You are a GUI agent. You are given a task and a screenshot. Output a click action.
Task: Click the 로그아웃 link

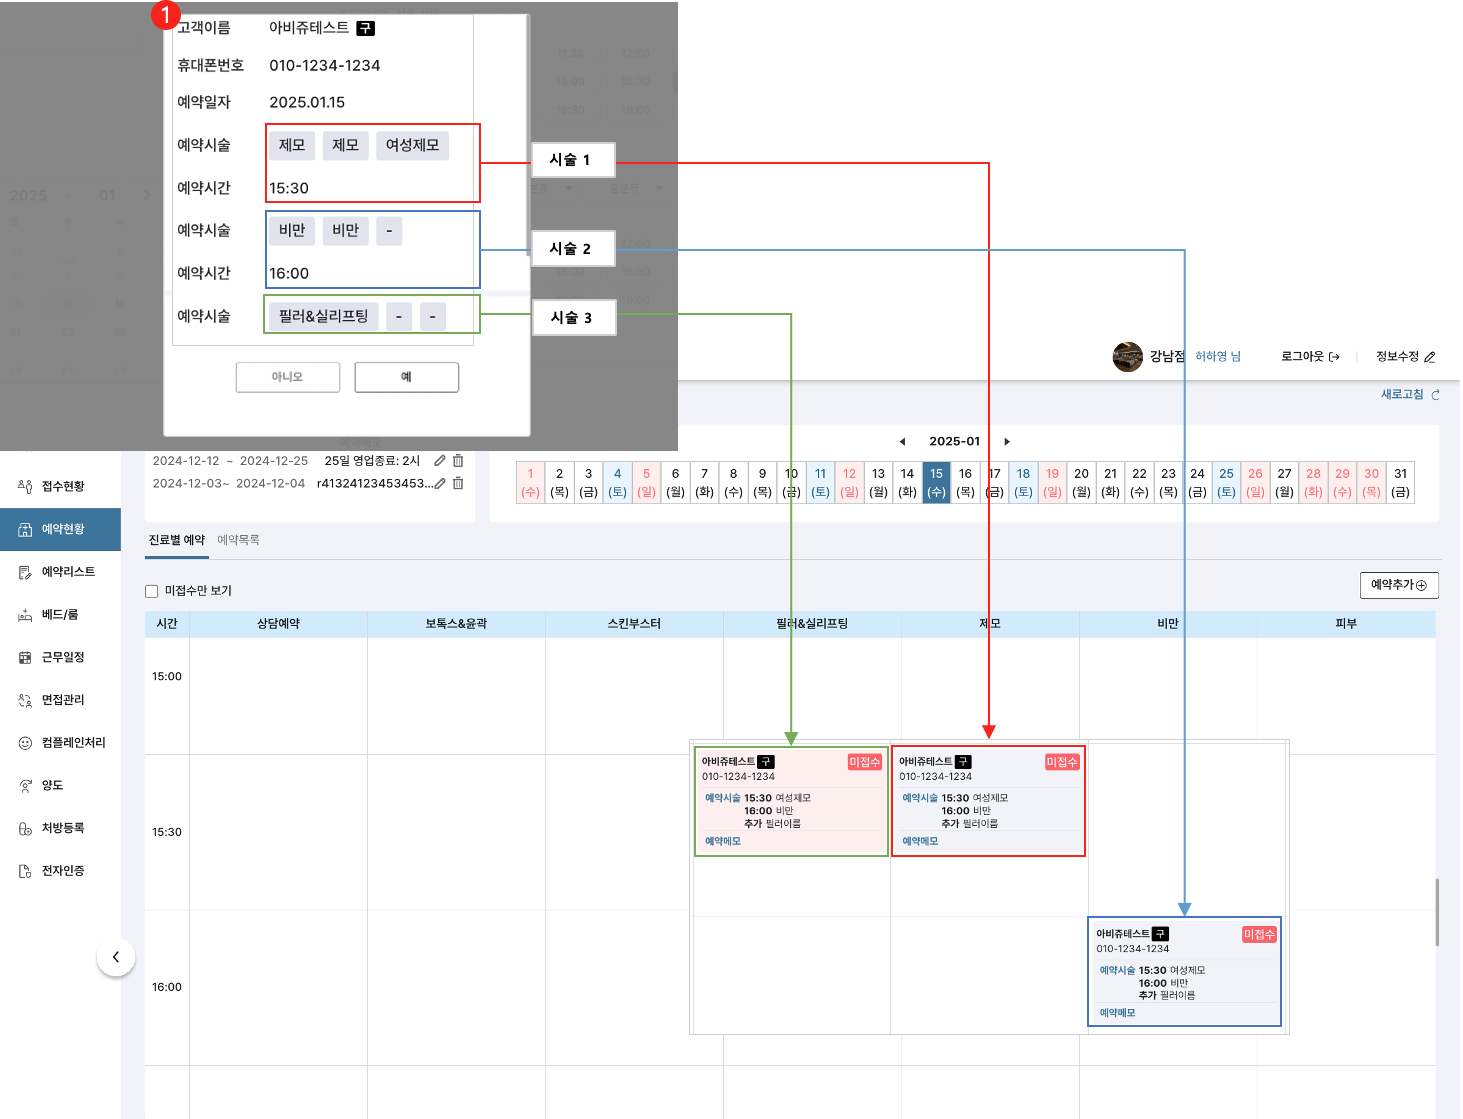1310,356
